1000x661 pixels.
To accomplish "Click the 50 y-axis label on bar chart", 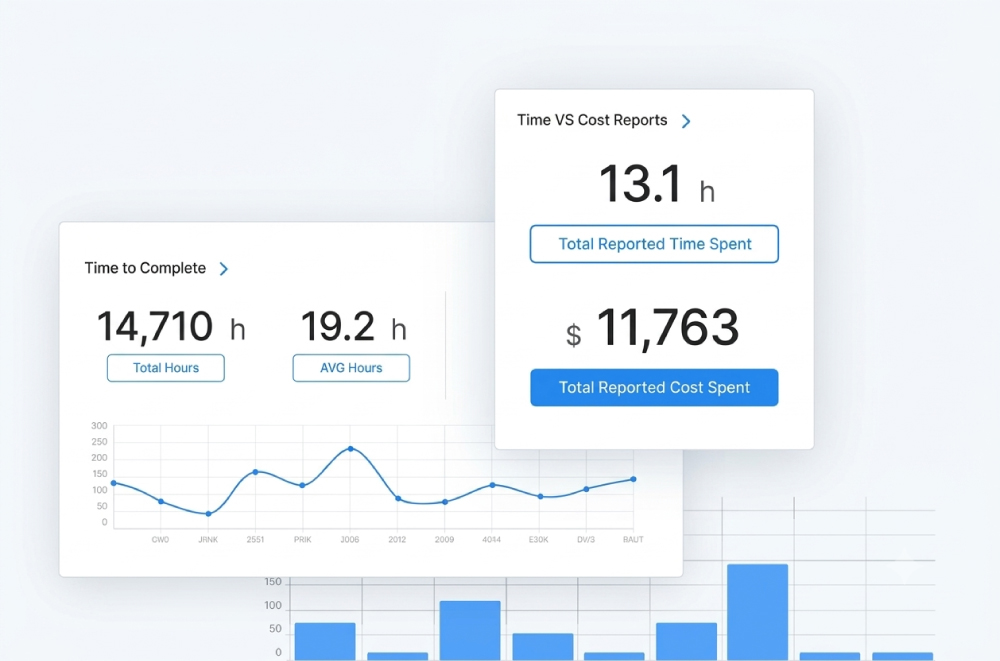I will 276,628.
